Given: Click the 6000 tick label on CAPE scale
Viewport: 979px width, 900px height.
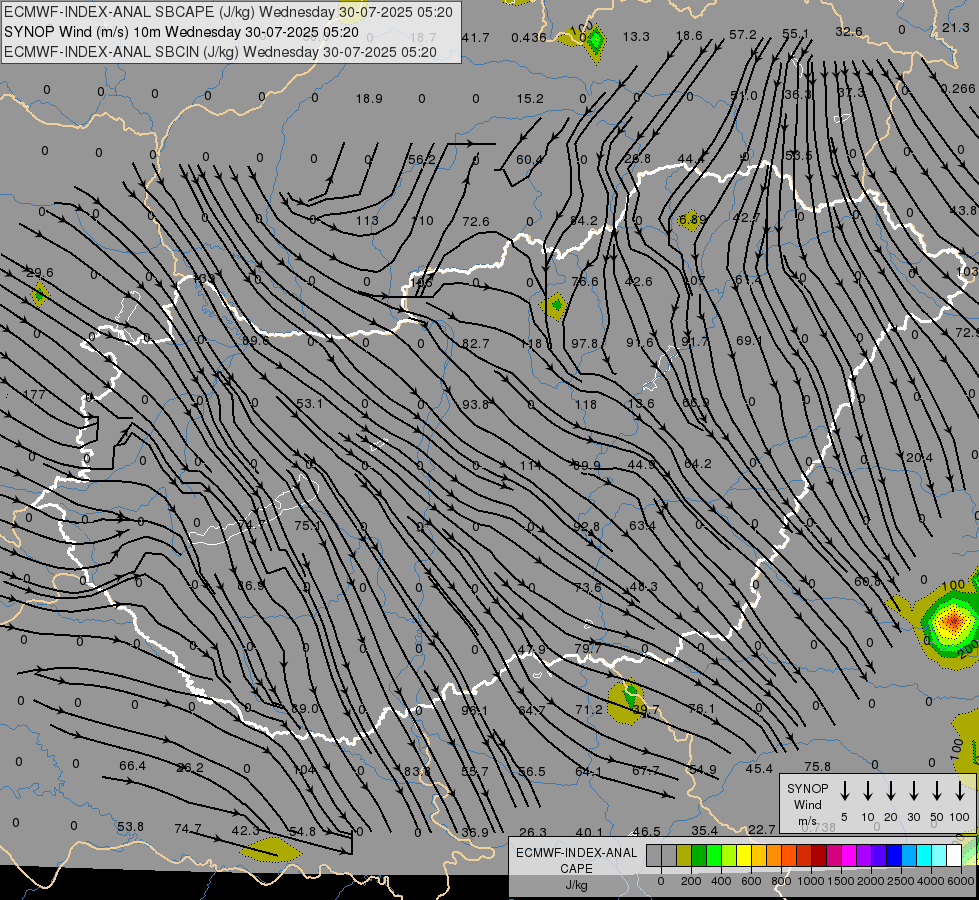Looking at the screenshot, I should (x=961, y=881).
